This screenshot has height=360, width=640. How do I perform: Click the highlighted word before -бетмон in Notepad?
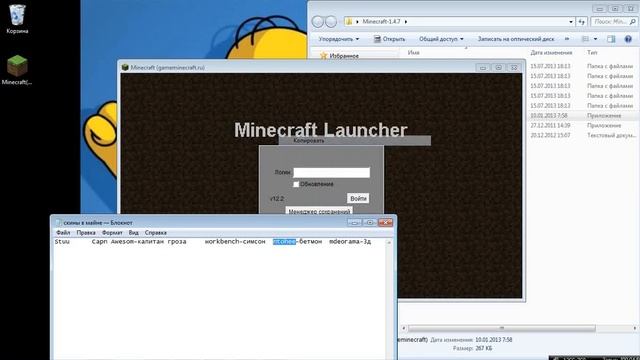point(284,242)
